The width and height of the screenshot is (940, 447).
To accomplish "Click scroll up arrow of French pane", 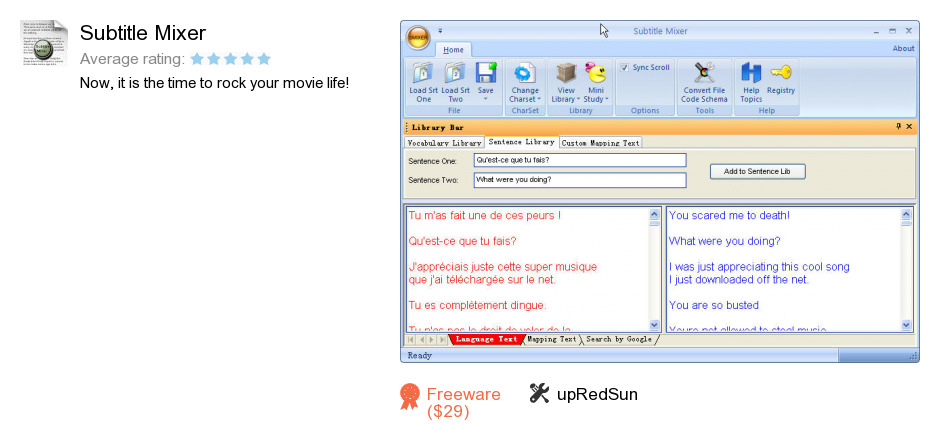I will pos(654,214).
